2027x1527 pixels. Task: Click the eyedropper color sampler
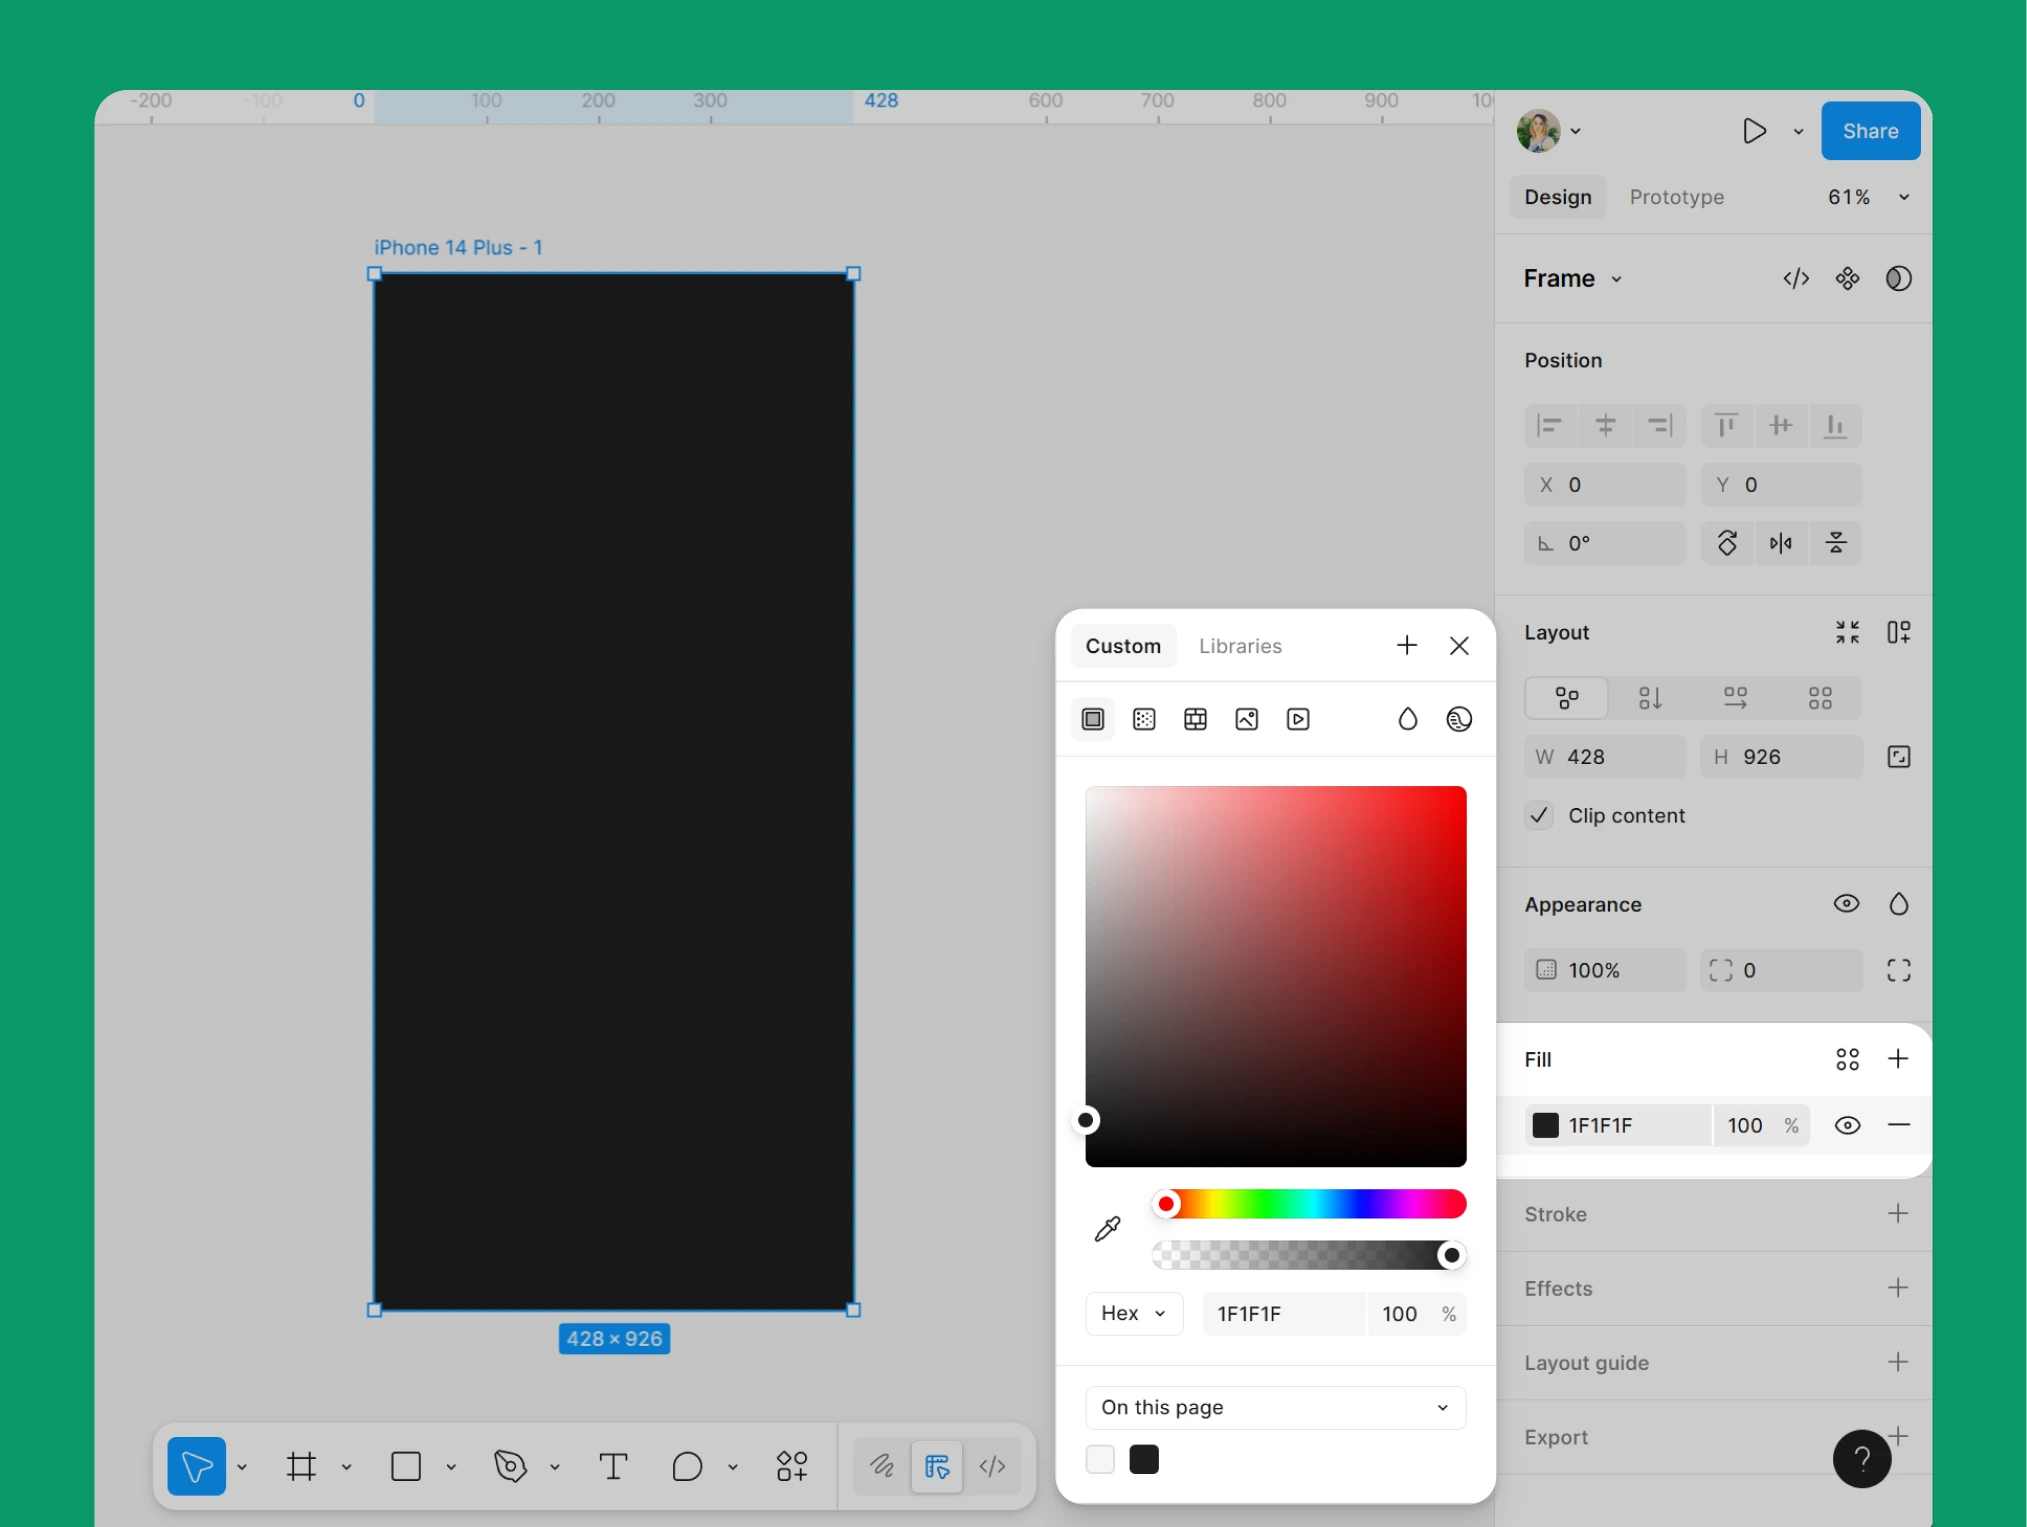pos(1107,1229)
